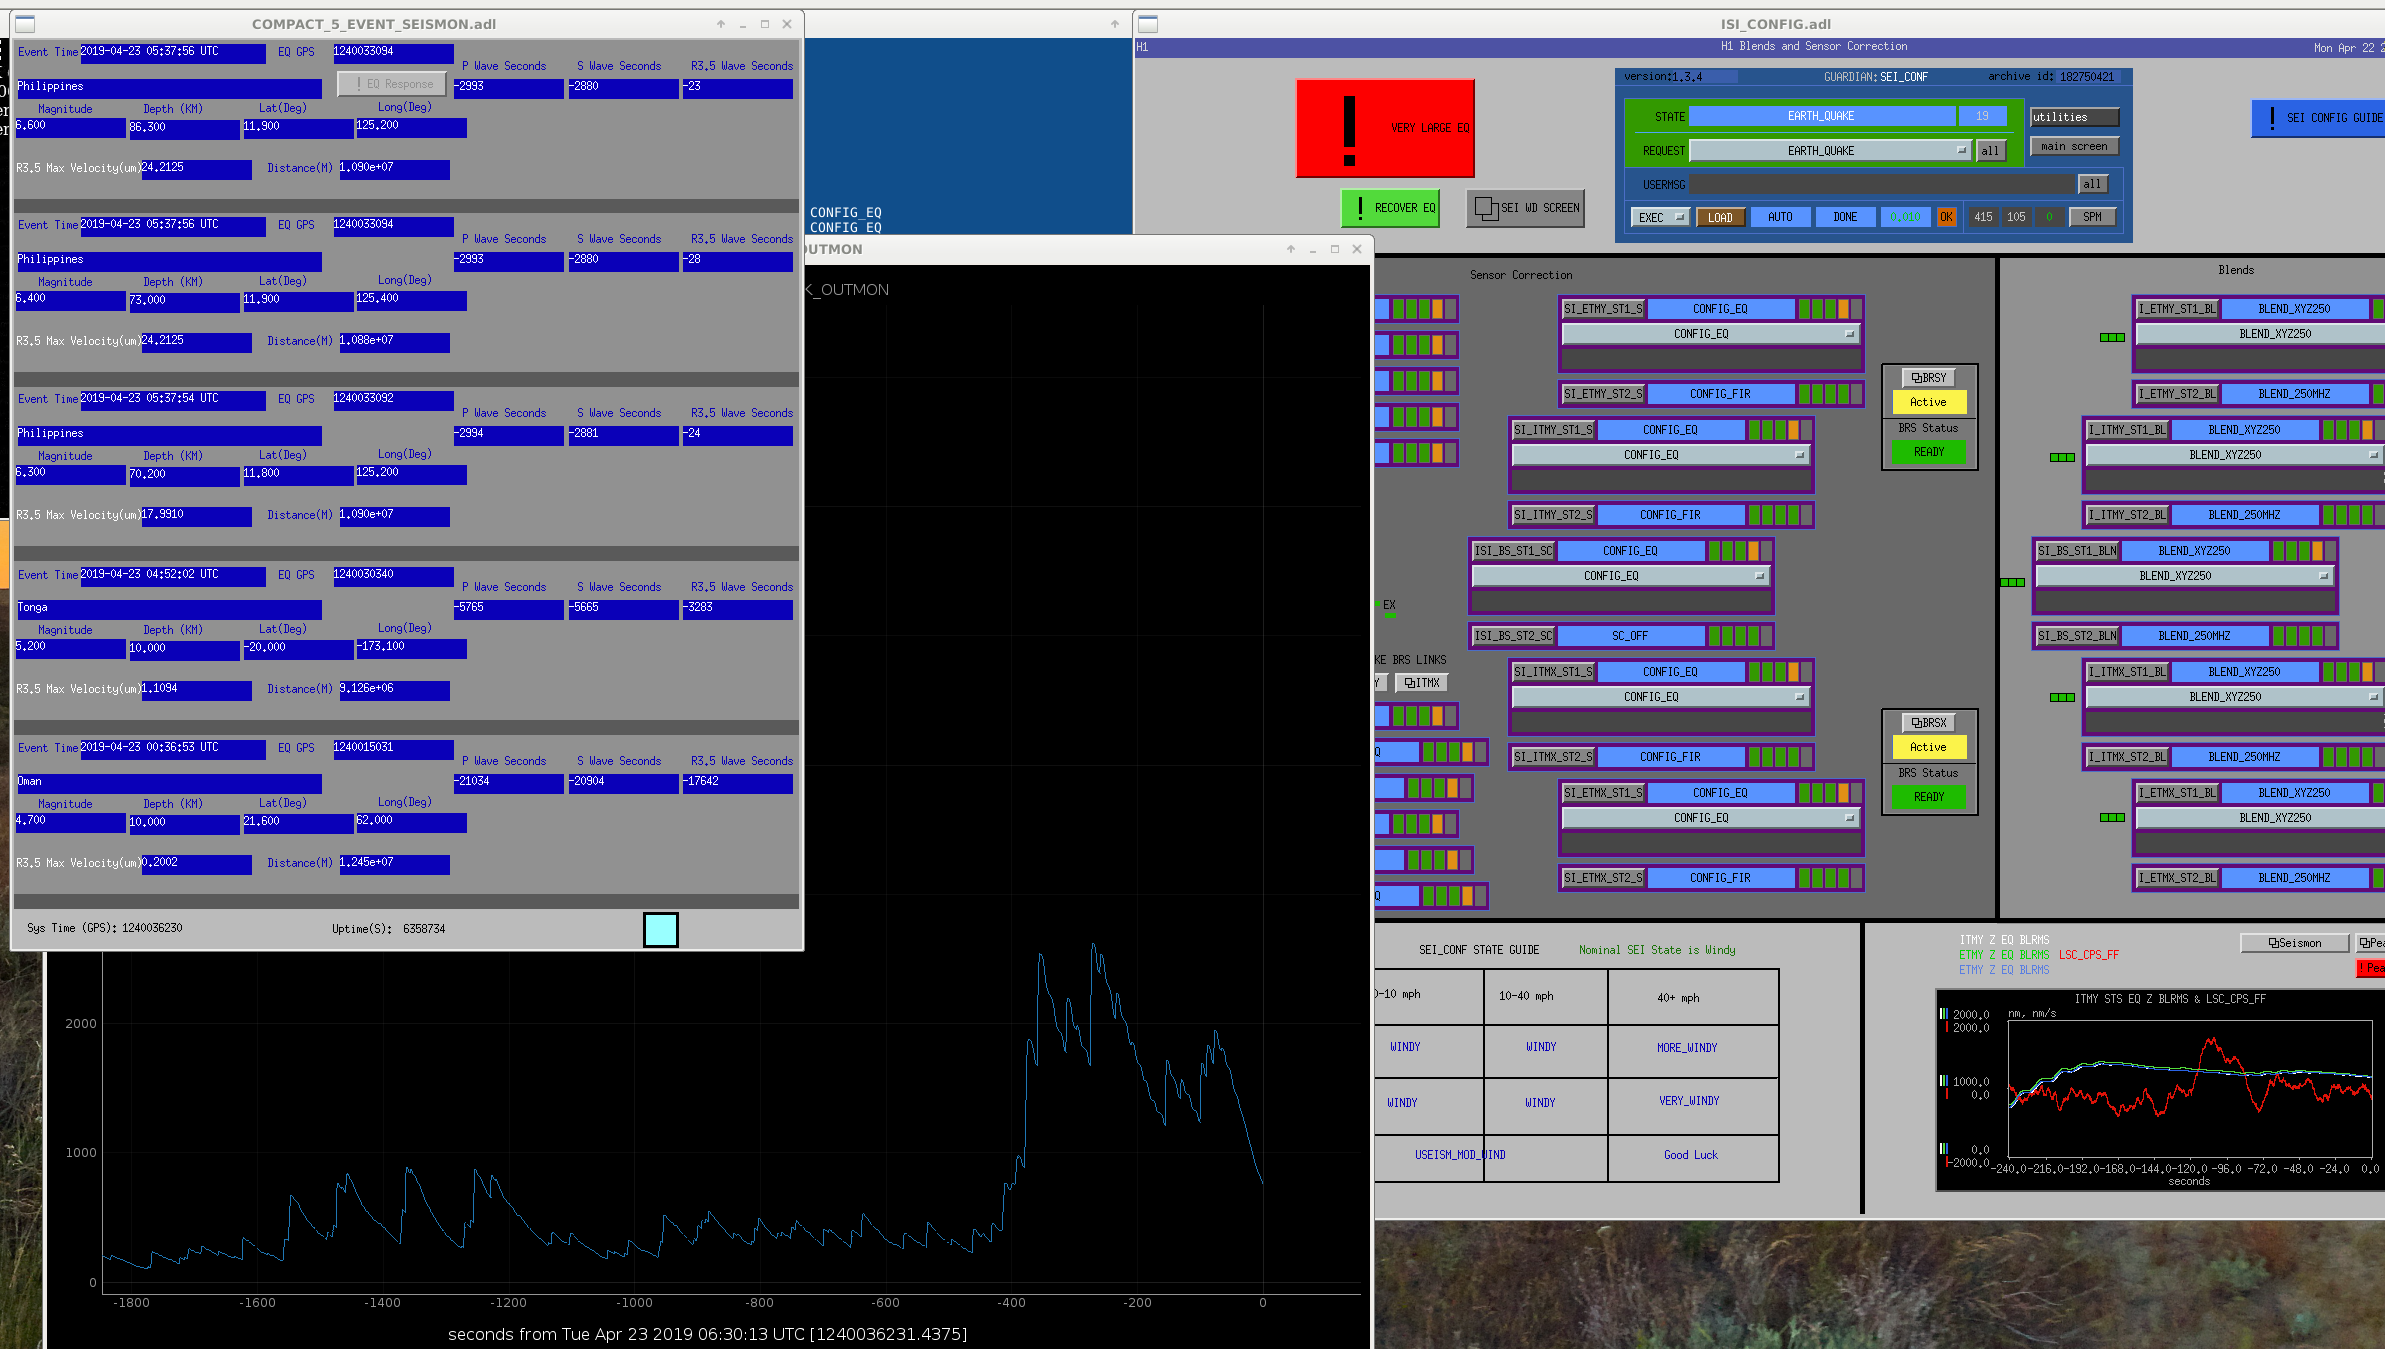Open the EXEC dropdown menu
Image resolution: width=2385 pixels, height=1349 pixels.
click(1660, 217)
